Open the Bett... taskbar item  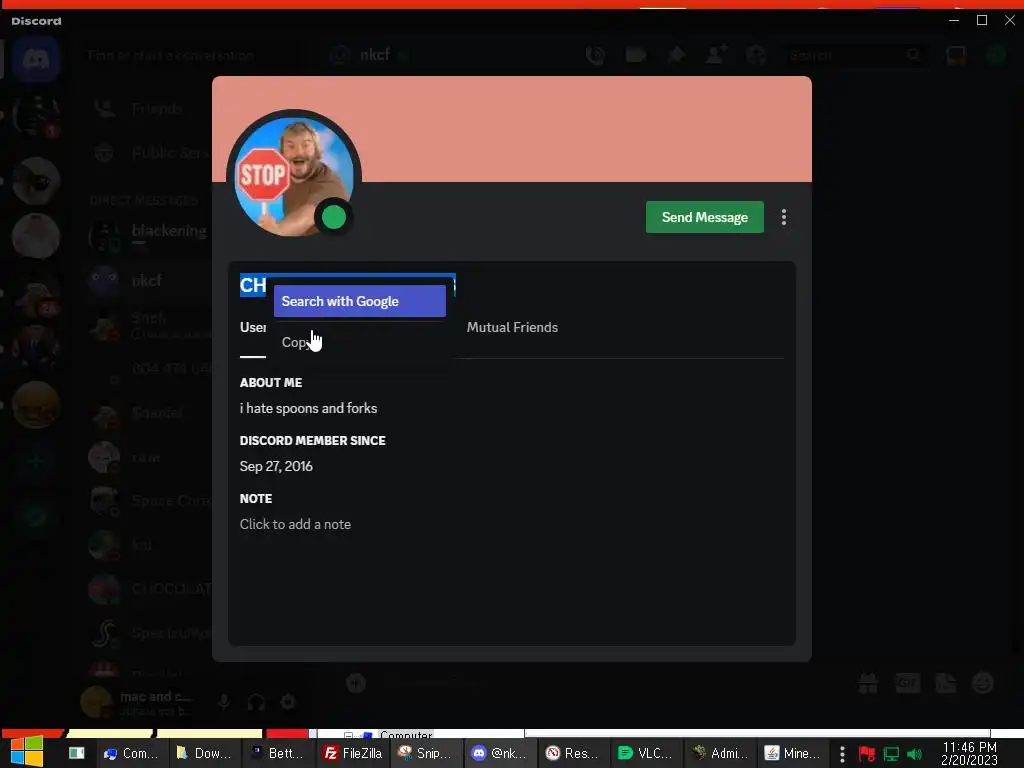(278, 753)
